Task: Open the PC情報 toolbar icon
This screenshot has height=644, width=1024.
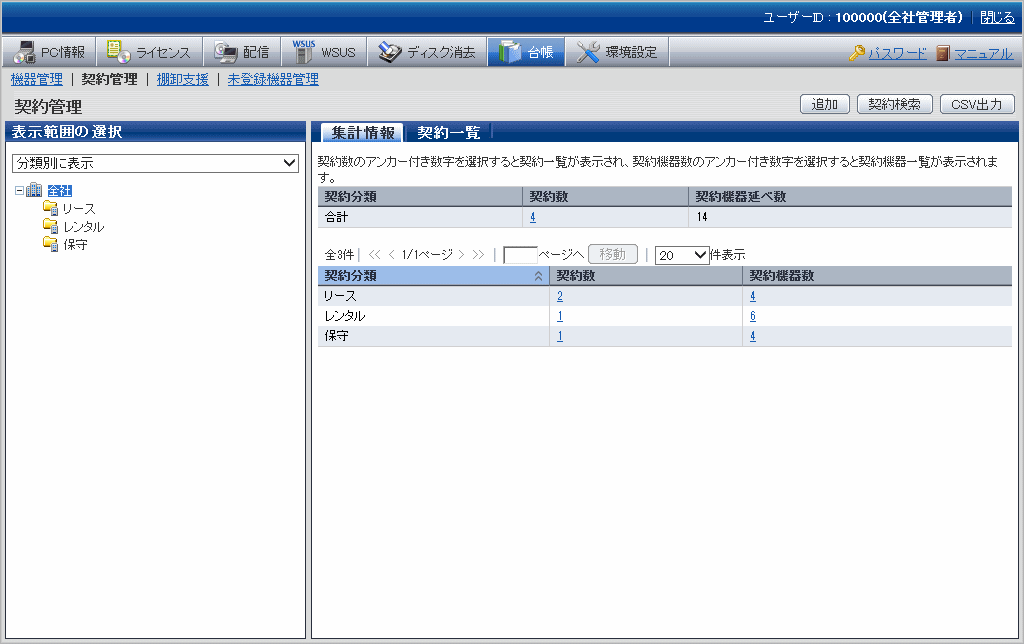Action: pyautogui.click(x=26, y=52)
